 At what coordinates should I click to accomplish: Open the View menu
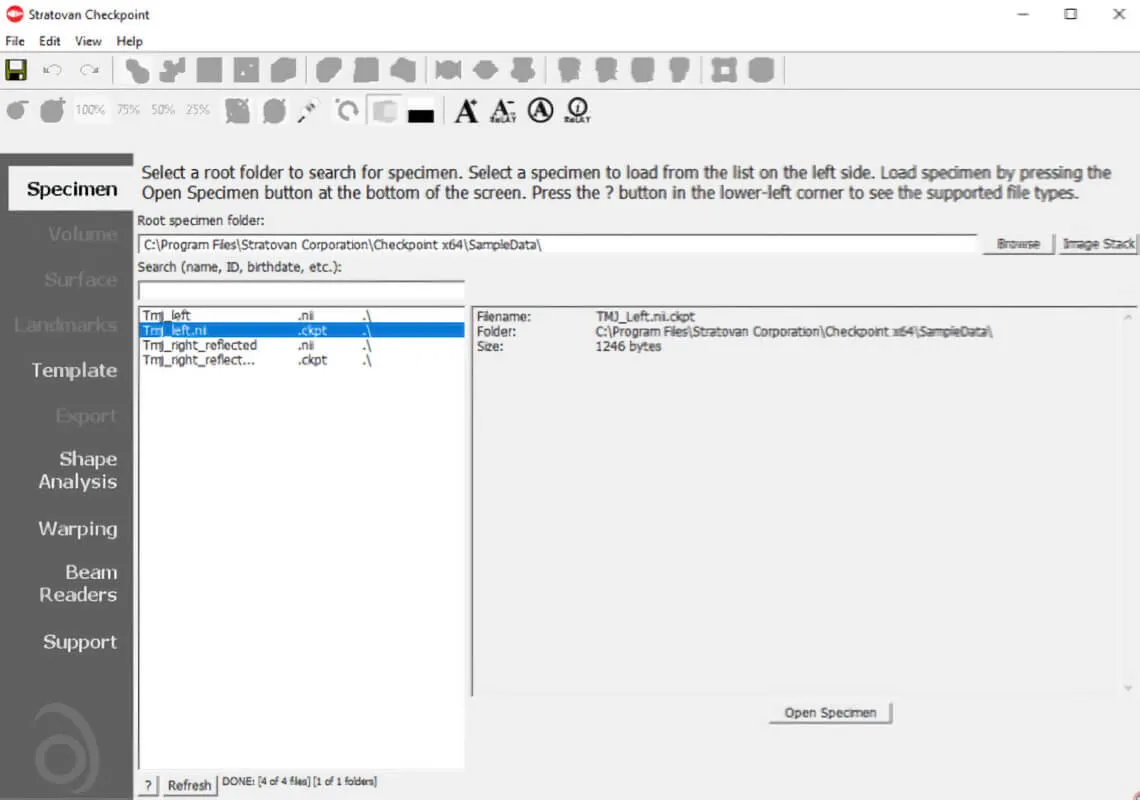[88, 41]
